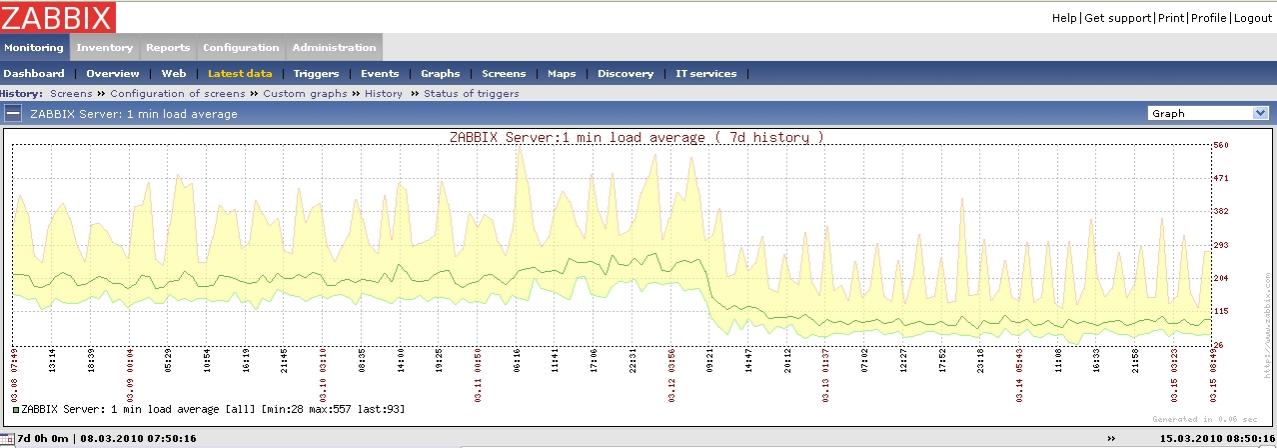1277x448 pixels.
Task: Click the ZABBIX logo
Action: (x=57, y=17)
